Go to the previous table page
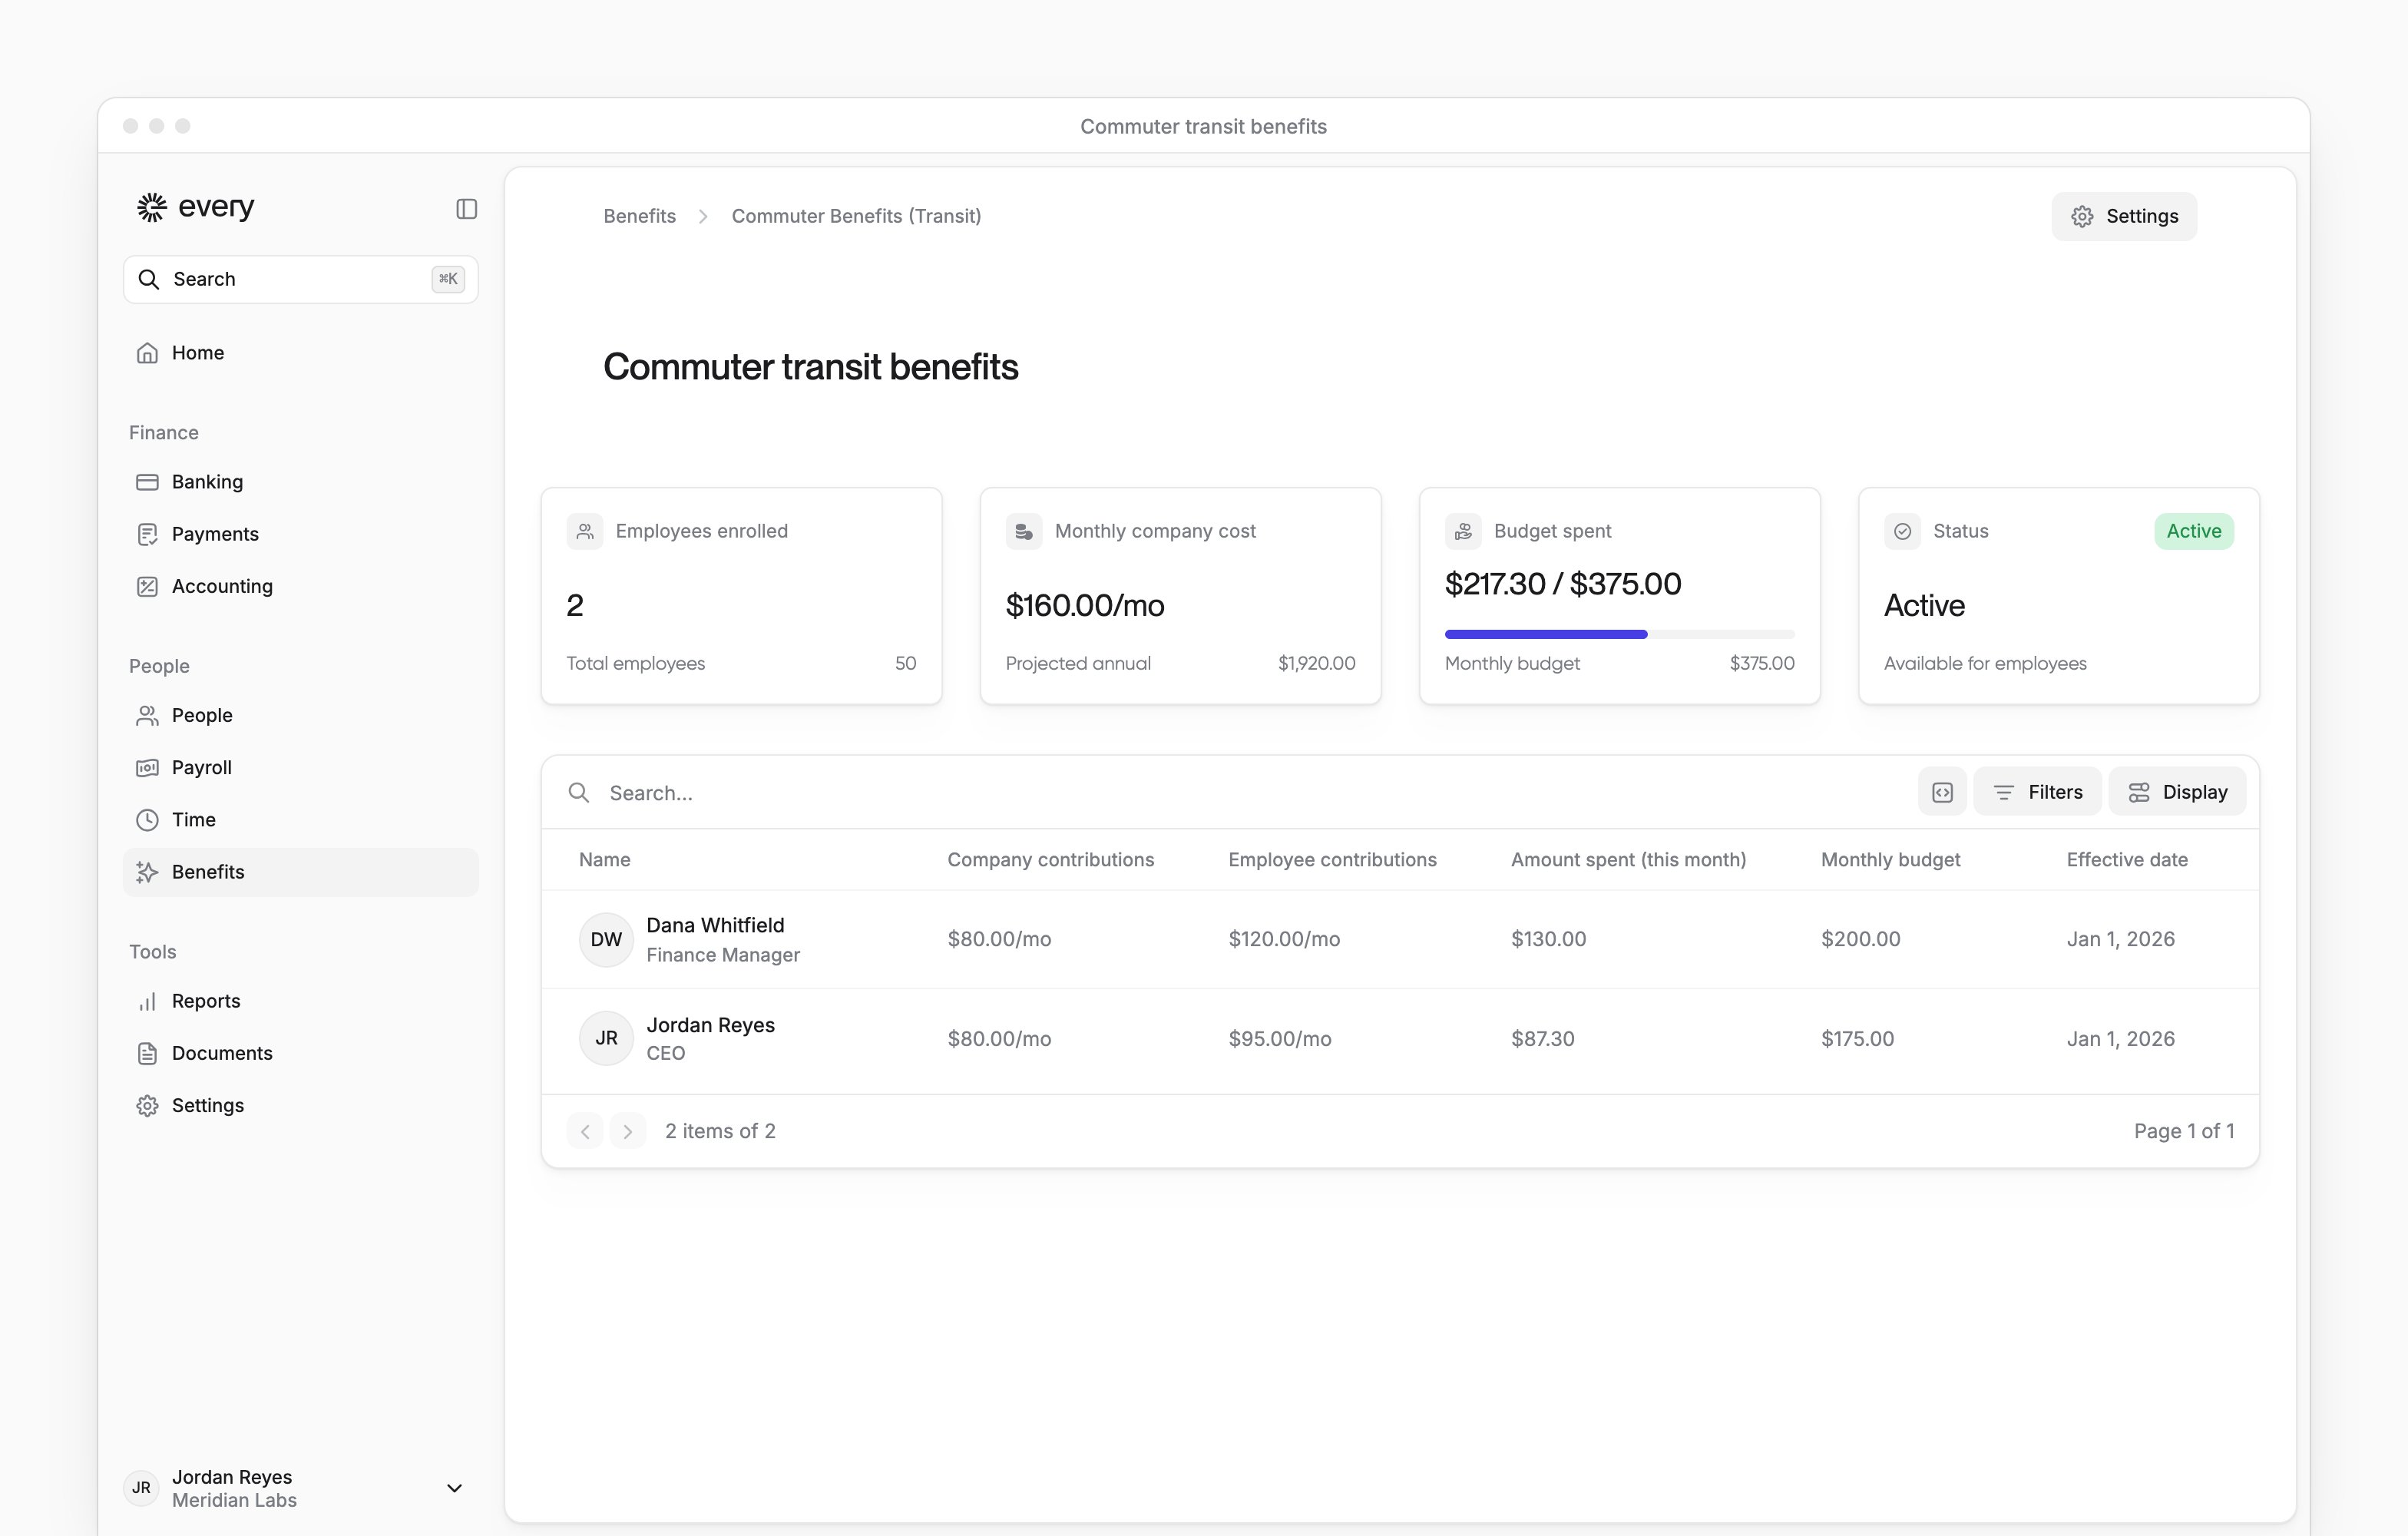 585,1131
